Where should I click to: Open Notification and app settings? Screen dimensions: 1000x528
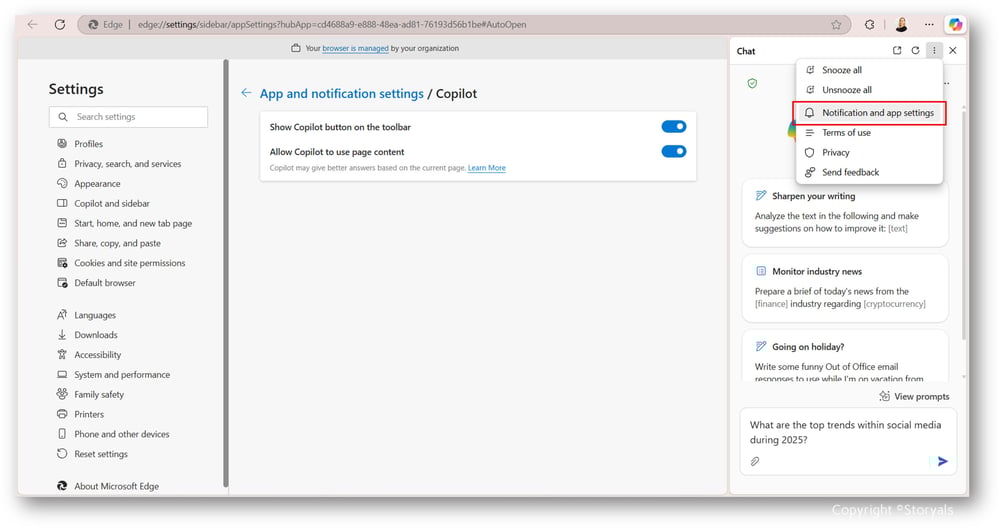[x=869, y=113]
